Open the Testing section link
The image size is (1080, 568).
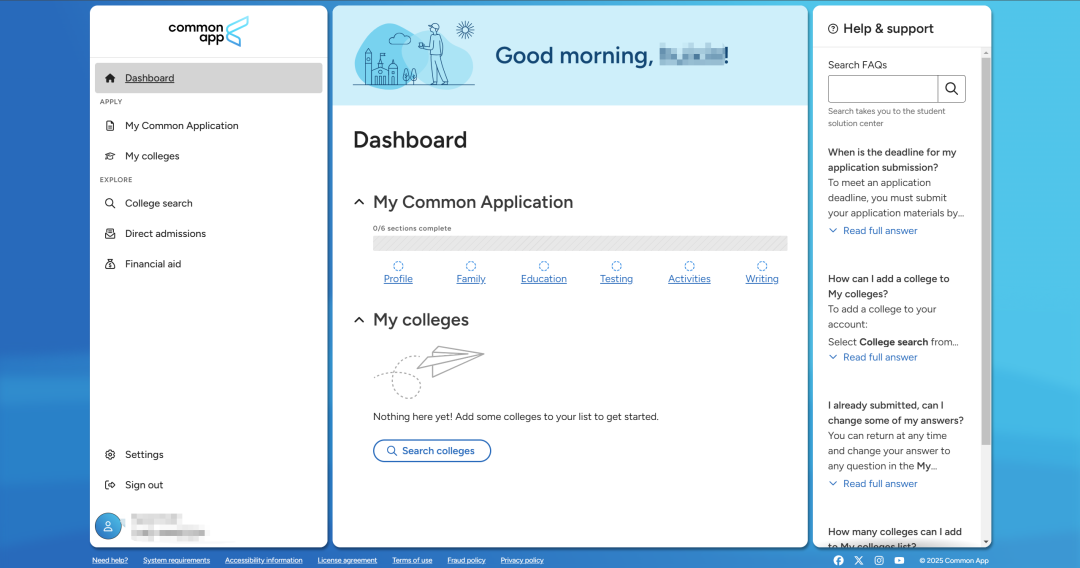616,279
